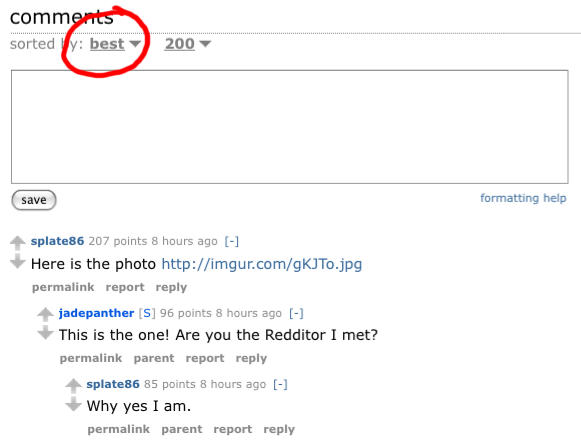The image size is (581, 444).
Task: Upvote jadepanther's comment
Action: 45,314
